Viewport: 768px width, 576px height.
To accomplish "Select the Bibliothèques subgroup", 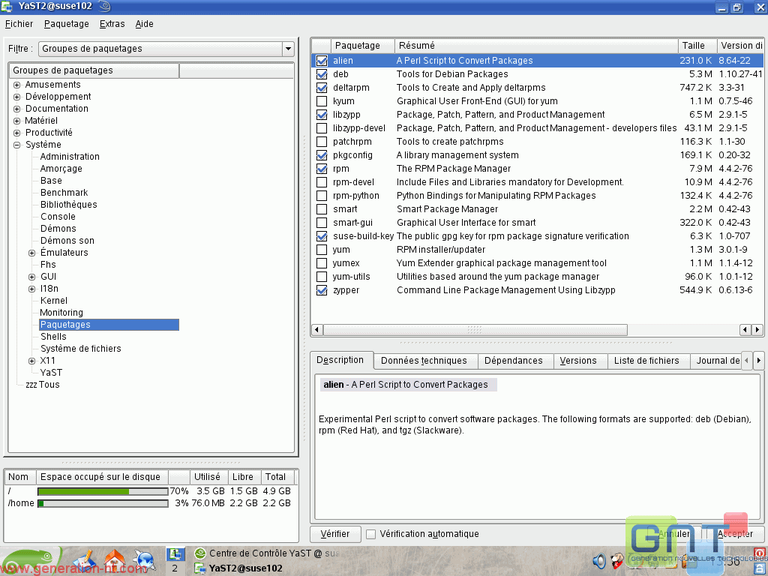I will [x=69, y=205].
